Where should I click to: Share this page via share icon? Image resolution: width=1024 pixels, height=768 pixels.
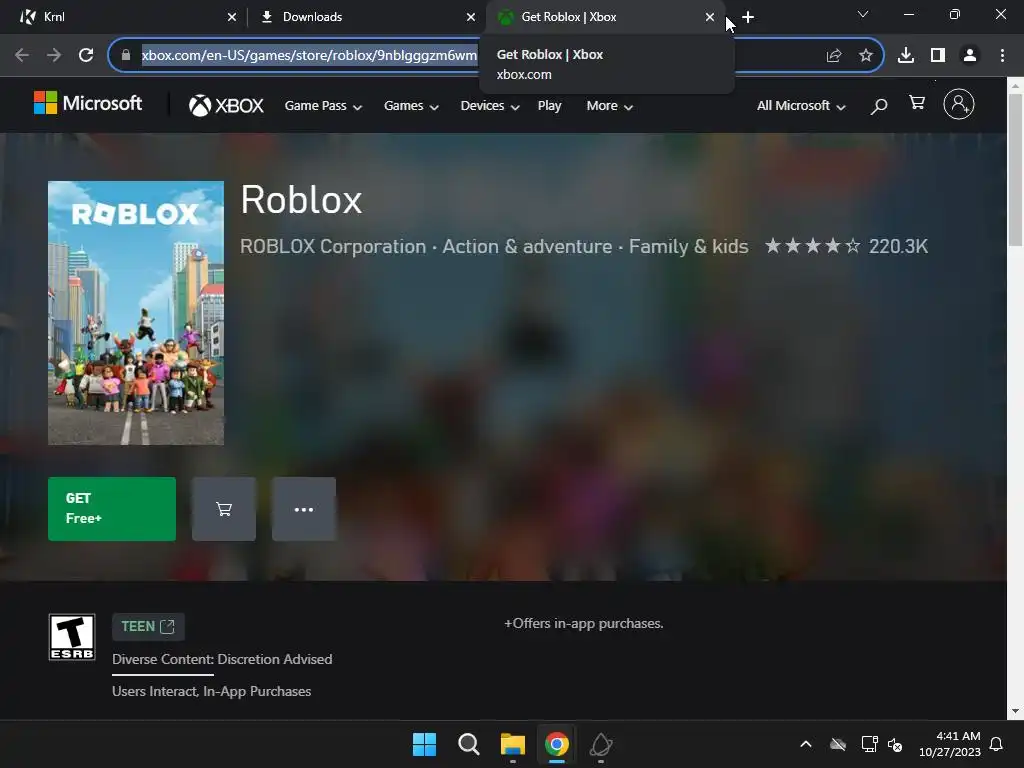click(834, 56)
